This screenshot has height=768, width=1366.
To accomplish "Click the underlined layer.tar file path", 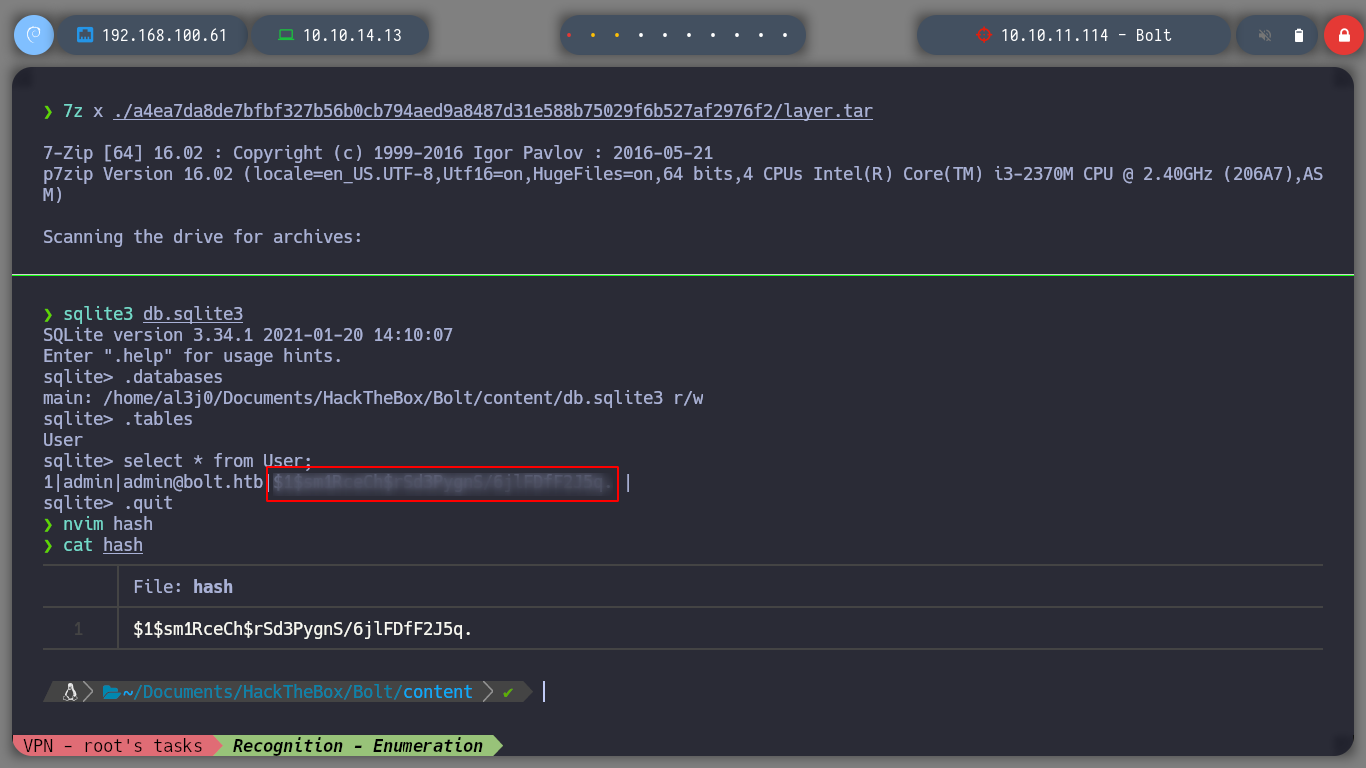I will tap(493, 111).
